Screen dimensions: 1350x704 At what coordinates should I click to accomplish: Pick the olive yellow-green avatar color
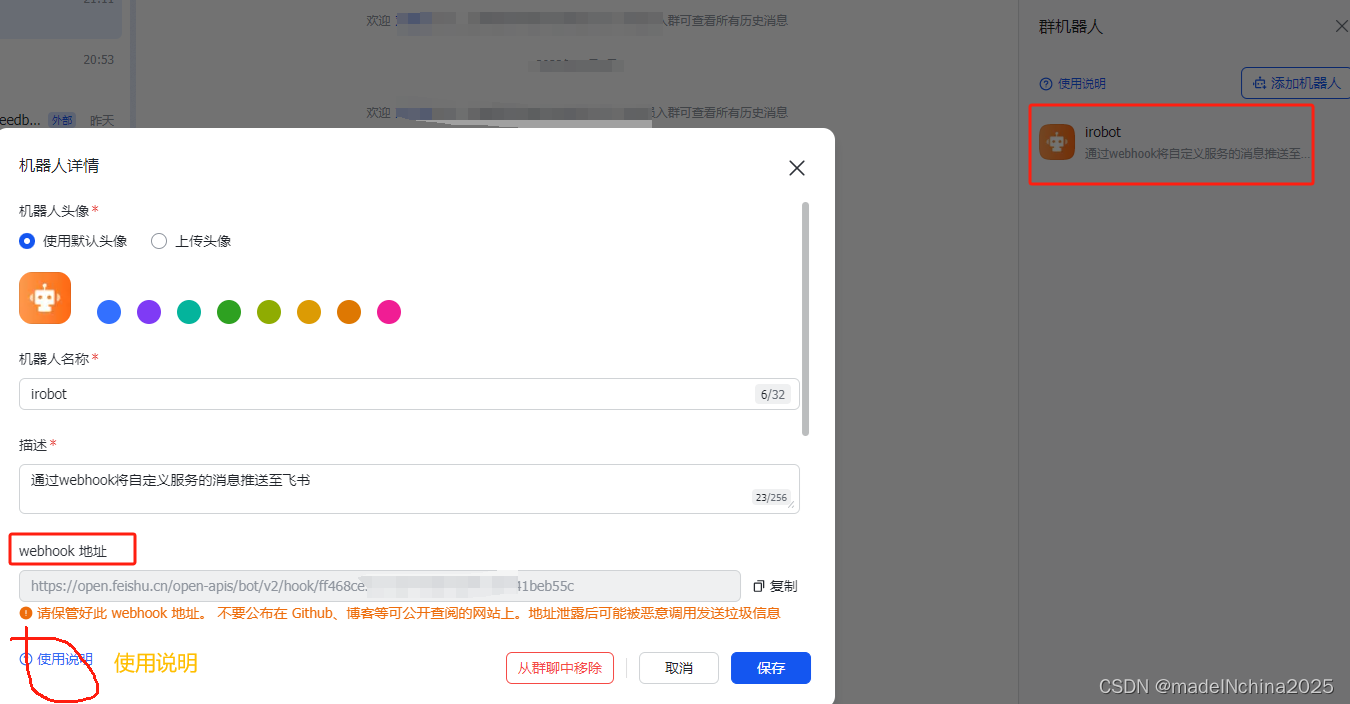(269, 312)
